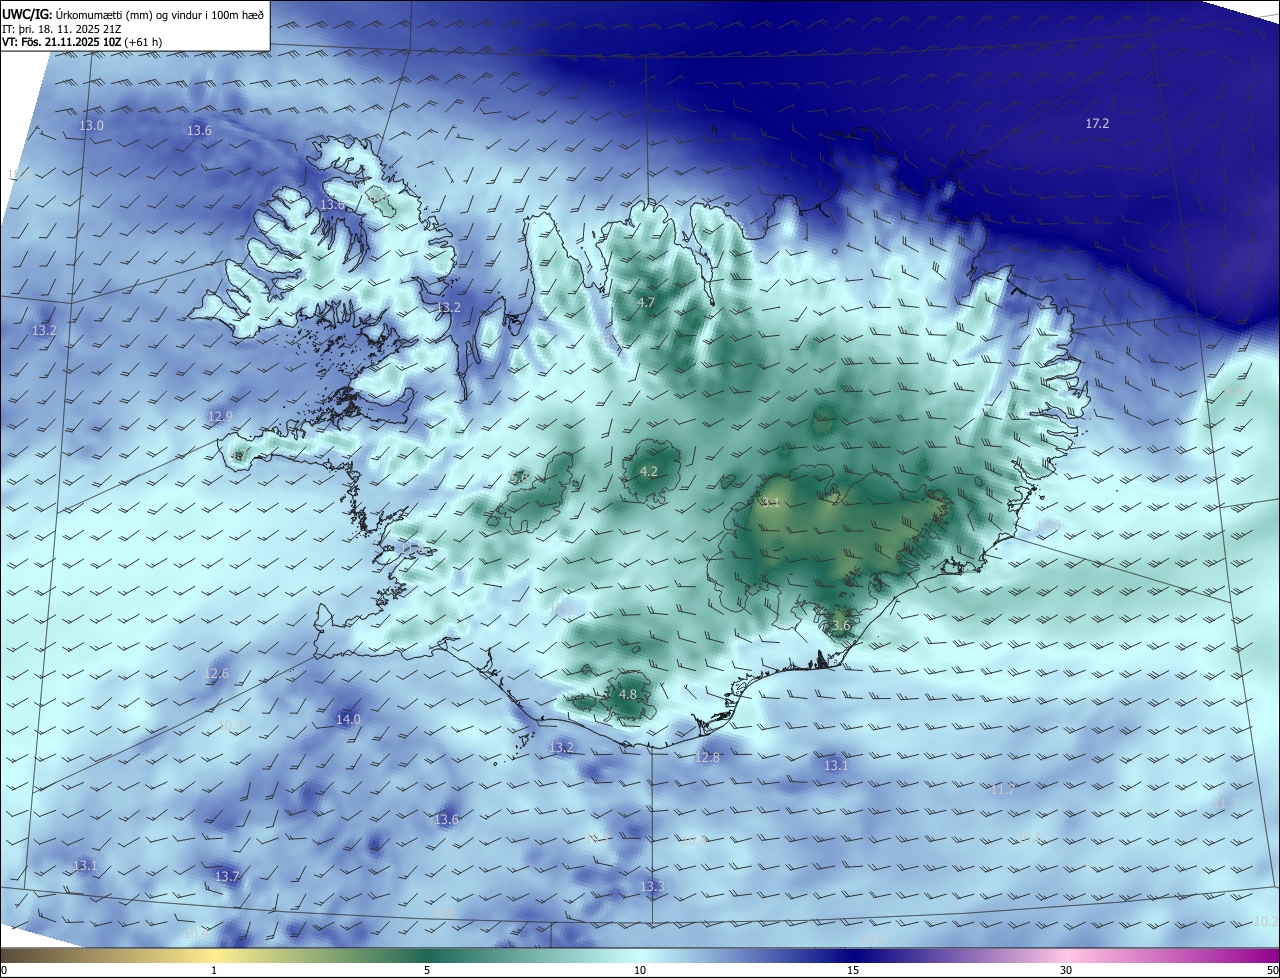Click the 11.7 value label
Screen dimensions: 1280x978
click(x=1003, y=790)
